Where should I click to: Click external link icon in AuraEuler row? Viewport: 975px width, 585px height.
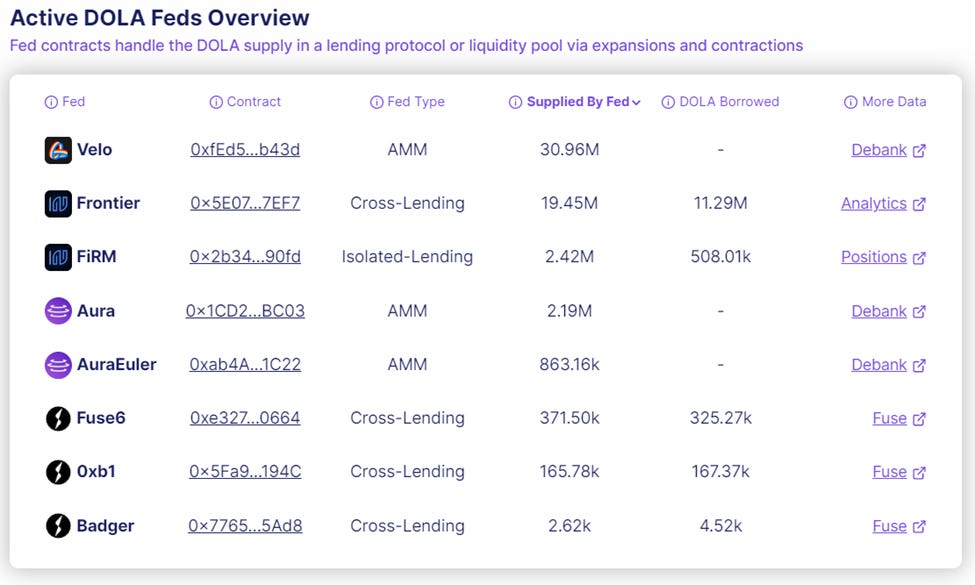[919, 365]
